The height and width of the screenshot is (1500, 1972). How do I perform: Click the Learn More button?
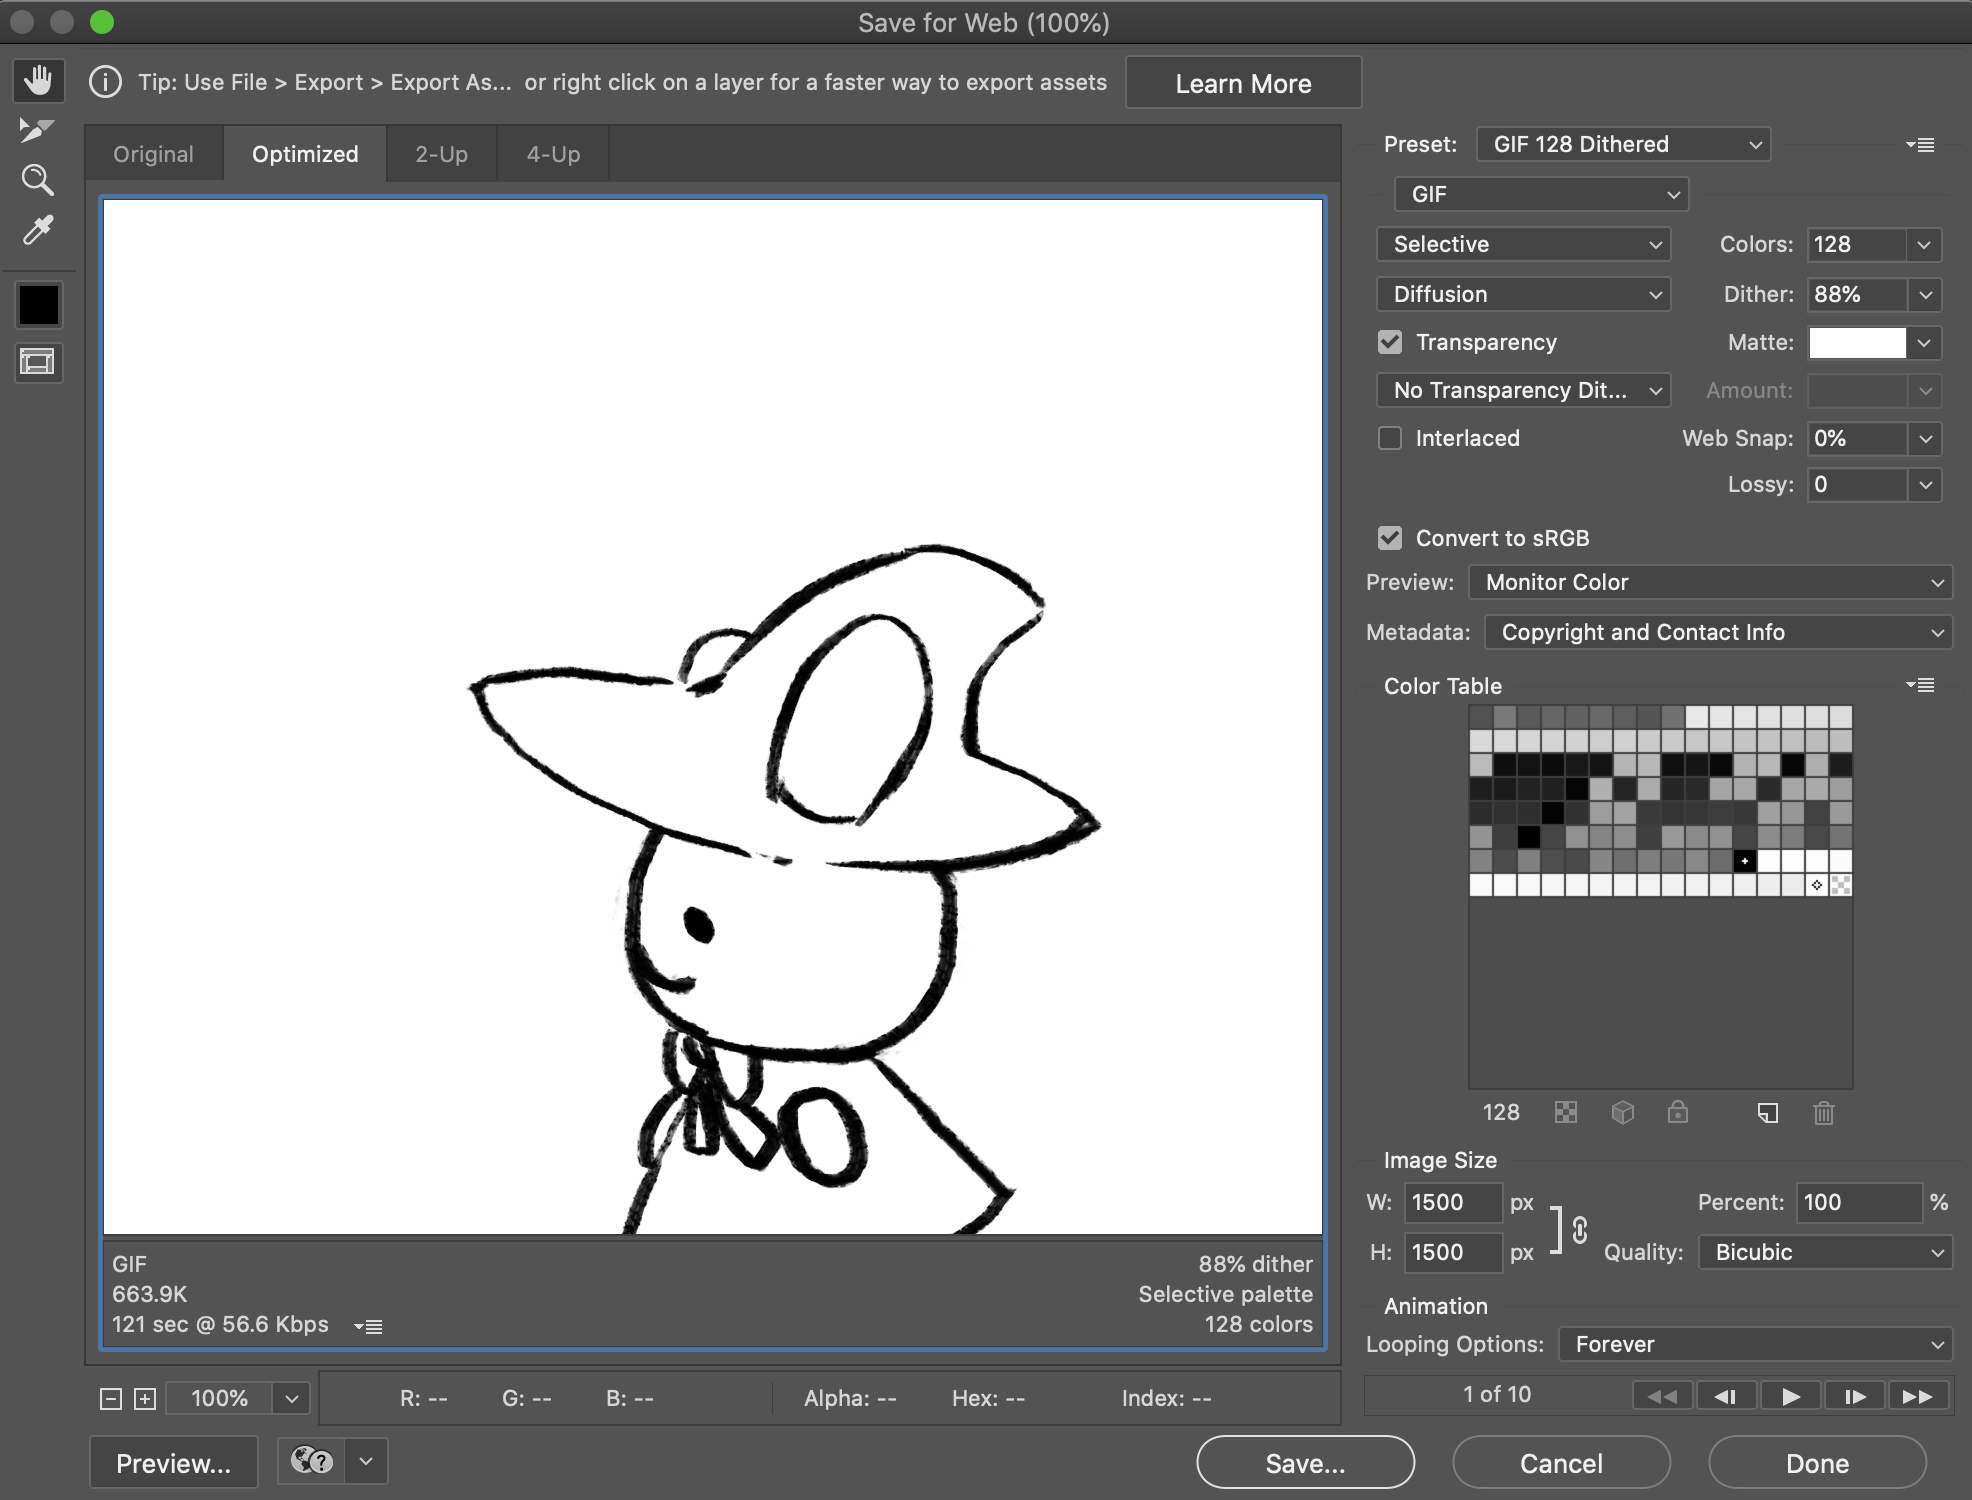coord(1243,82)
